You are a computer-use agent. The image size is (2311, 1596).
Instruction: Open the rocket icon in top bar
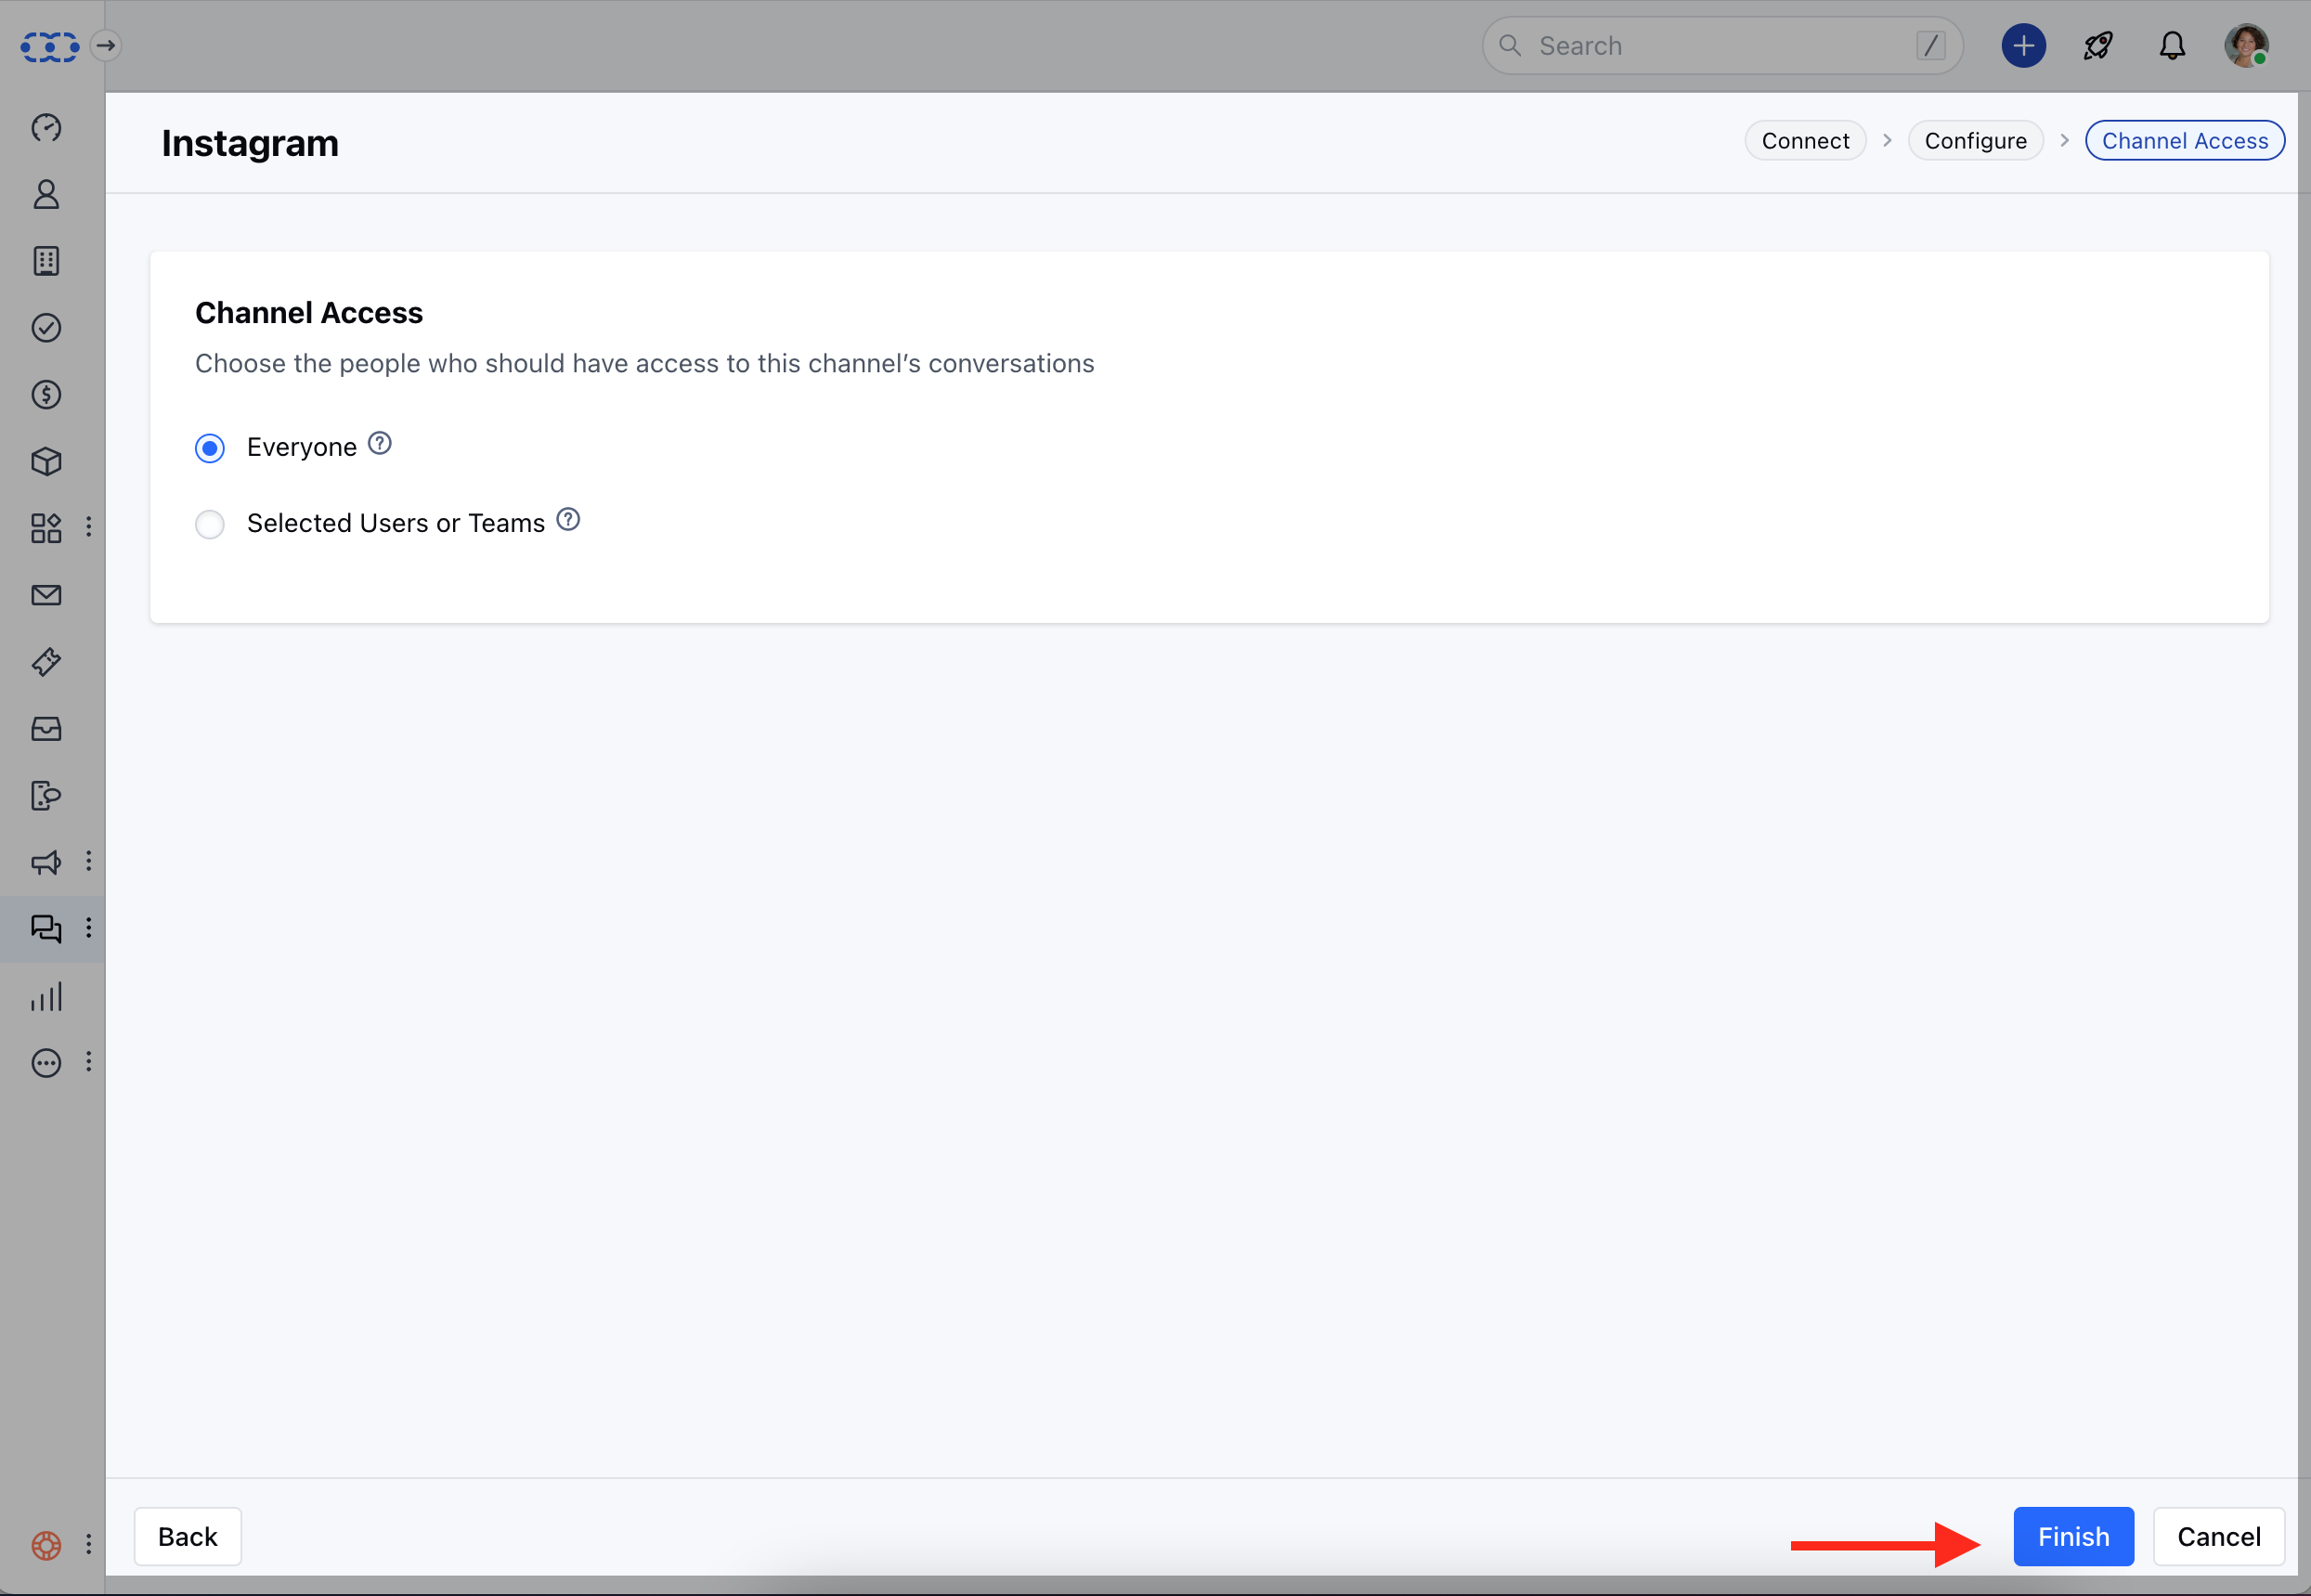click(2098, 46)
